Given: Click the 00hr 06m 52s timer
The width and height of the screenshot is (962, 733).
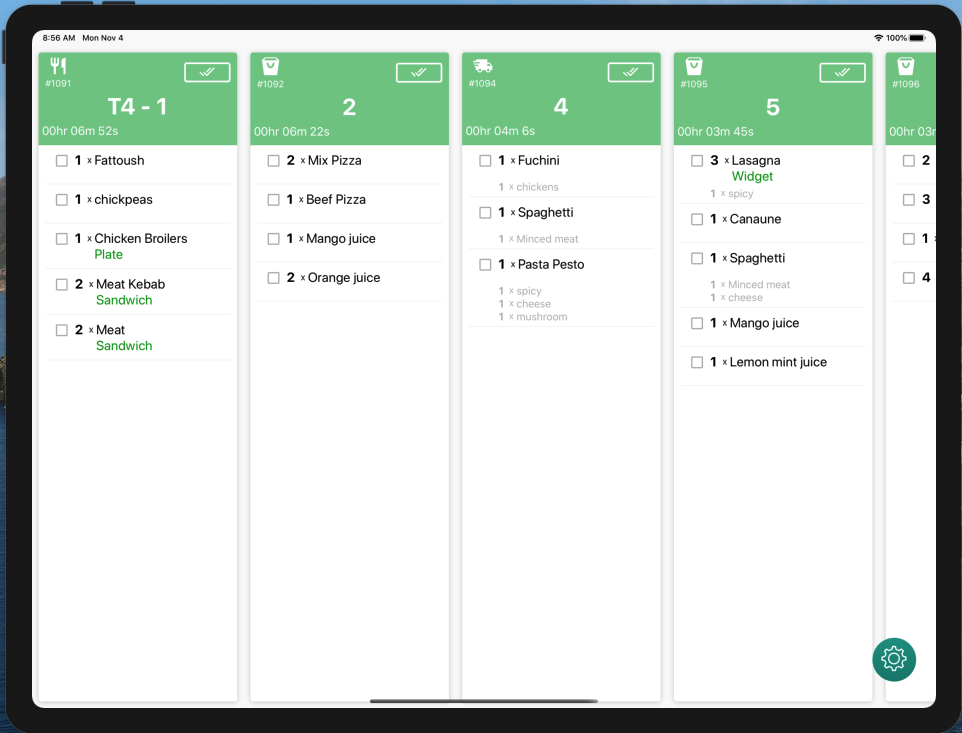Looking at the screenshot, I should (80, 131).
